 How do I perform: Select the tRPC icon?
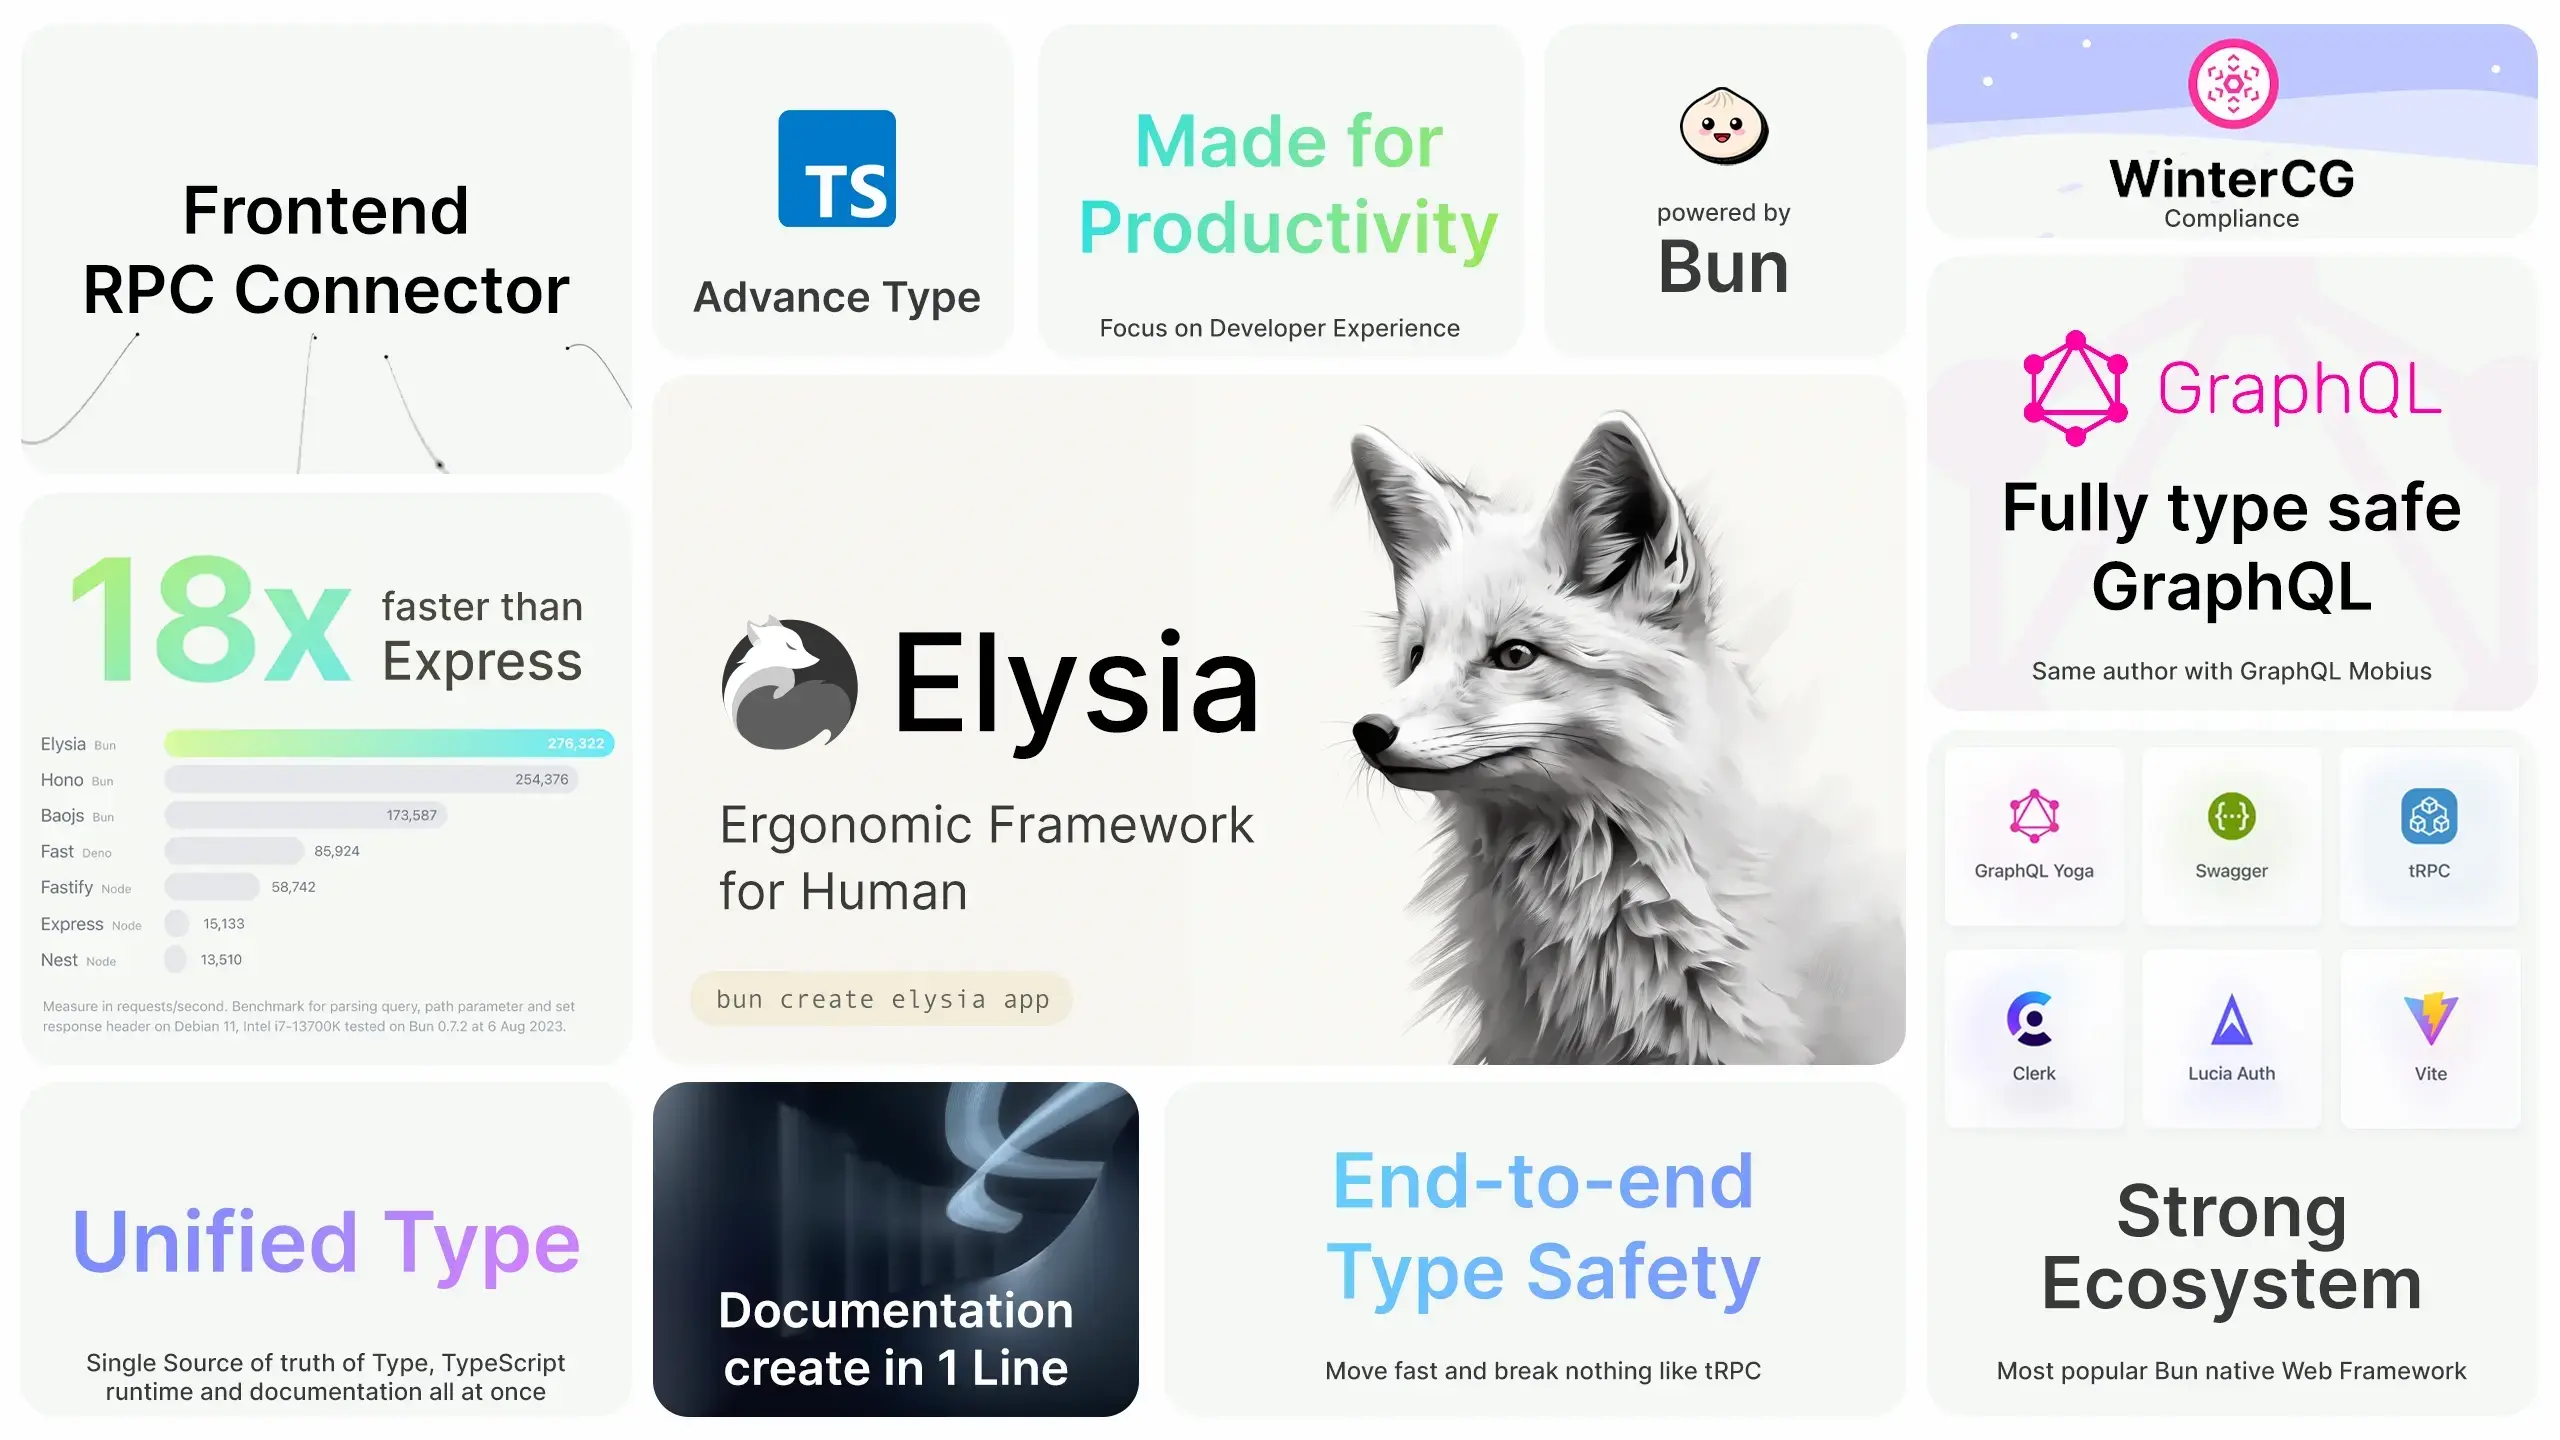tap(2428, 816)
